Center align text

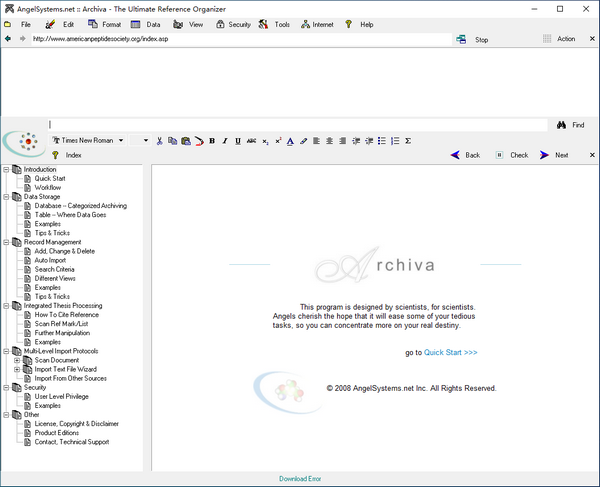tap(329, 141)
